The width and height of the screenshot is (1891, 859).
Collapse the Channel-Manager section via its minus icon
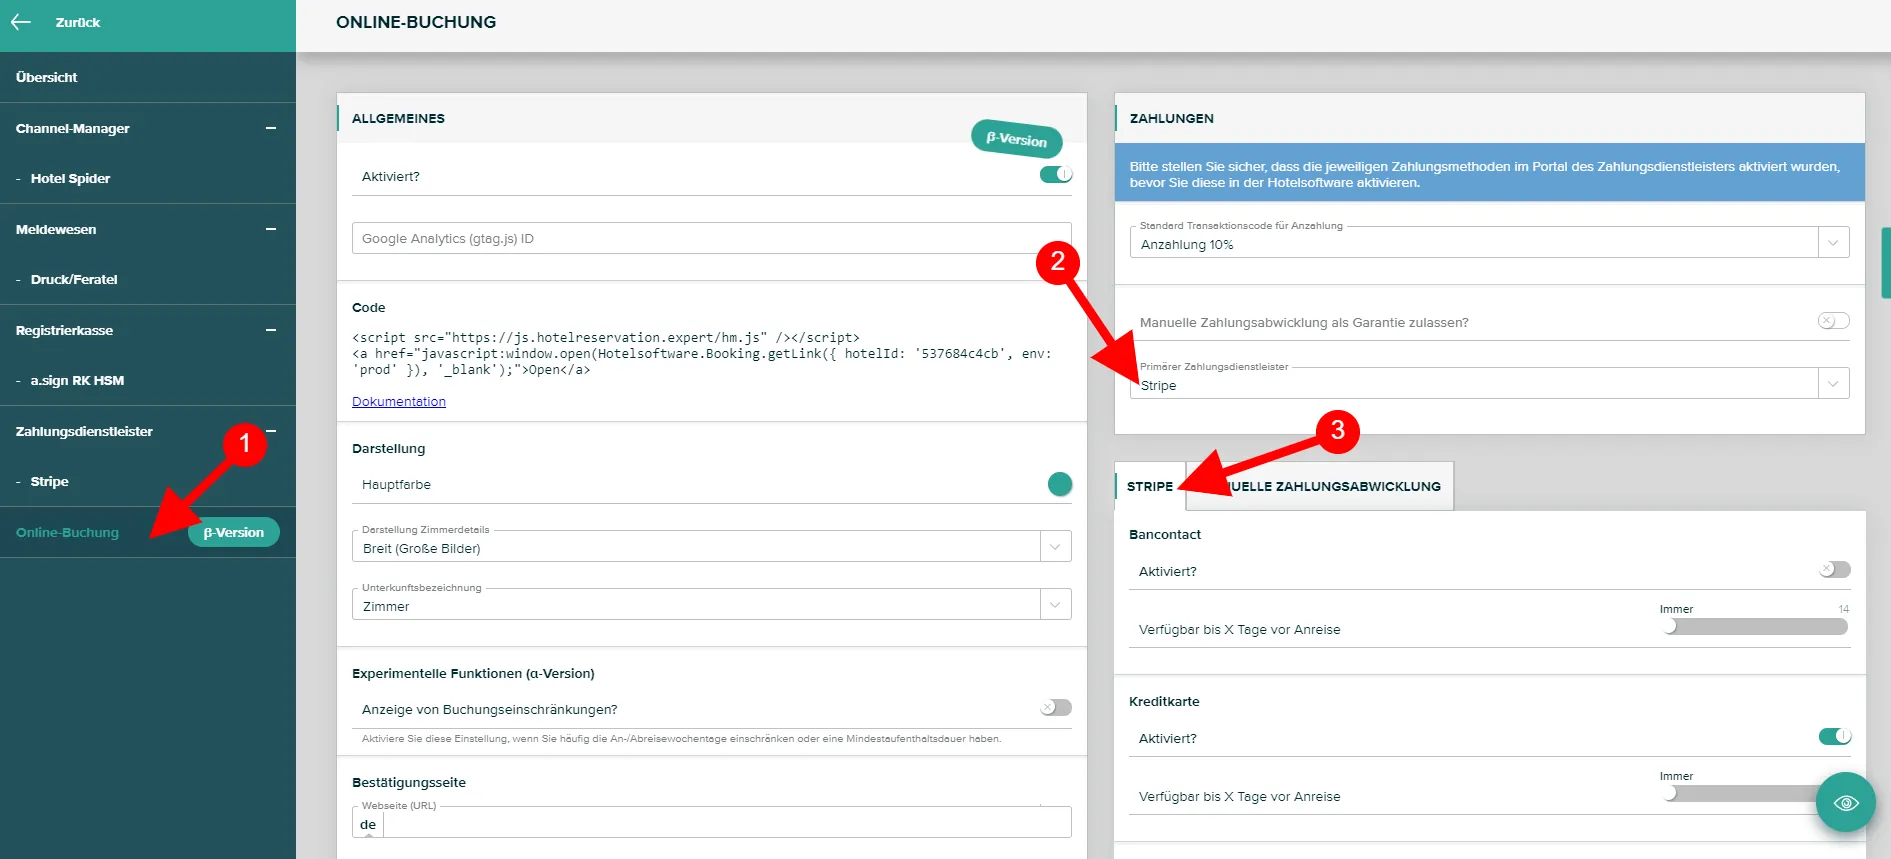click(x=271, y=128)
